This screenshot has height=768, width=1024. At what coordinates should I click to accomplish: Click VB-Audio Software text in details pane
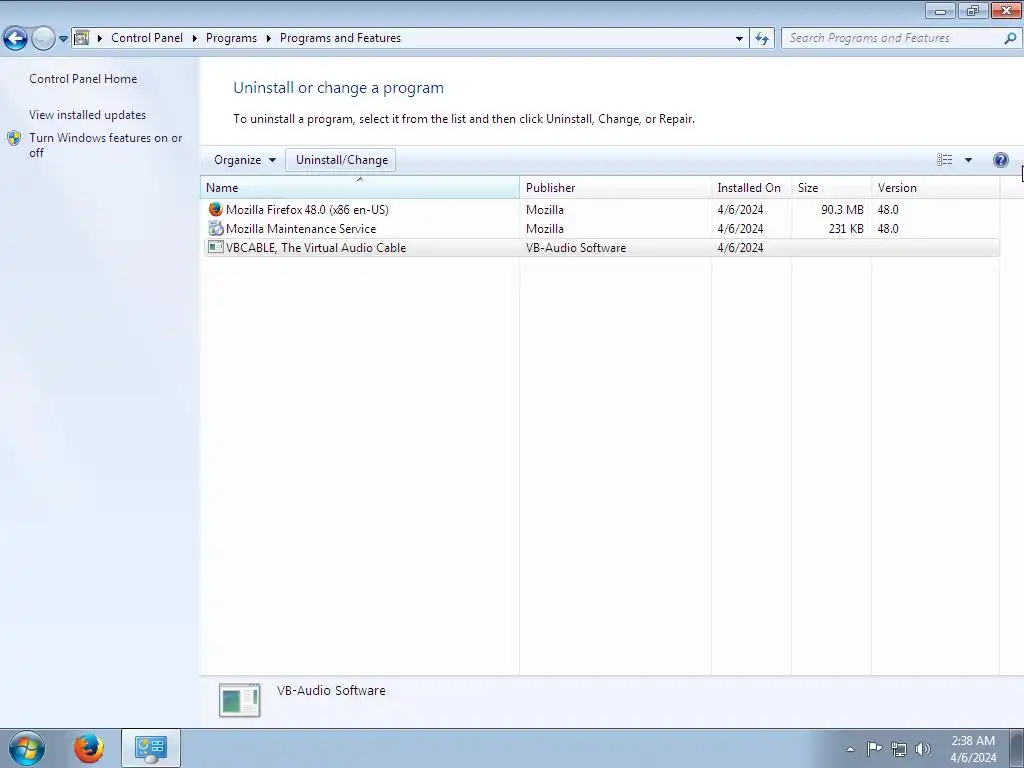pos(331,690)
